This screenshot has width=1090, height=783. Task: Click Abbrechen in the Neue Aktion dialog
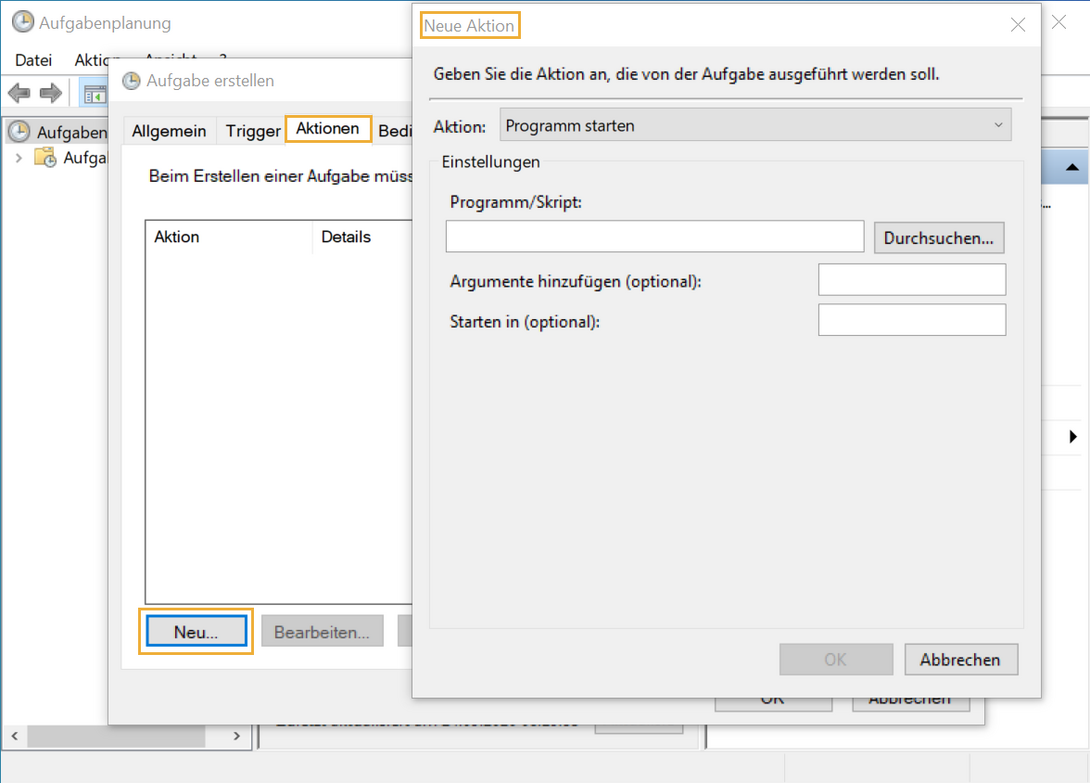click(x=960, y=659)
